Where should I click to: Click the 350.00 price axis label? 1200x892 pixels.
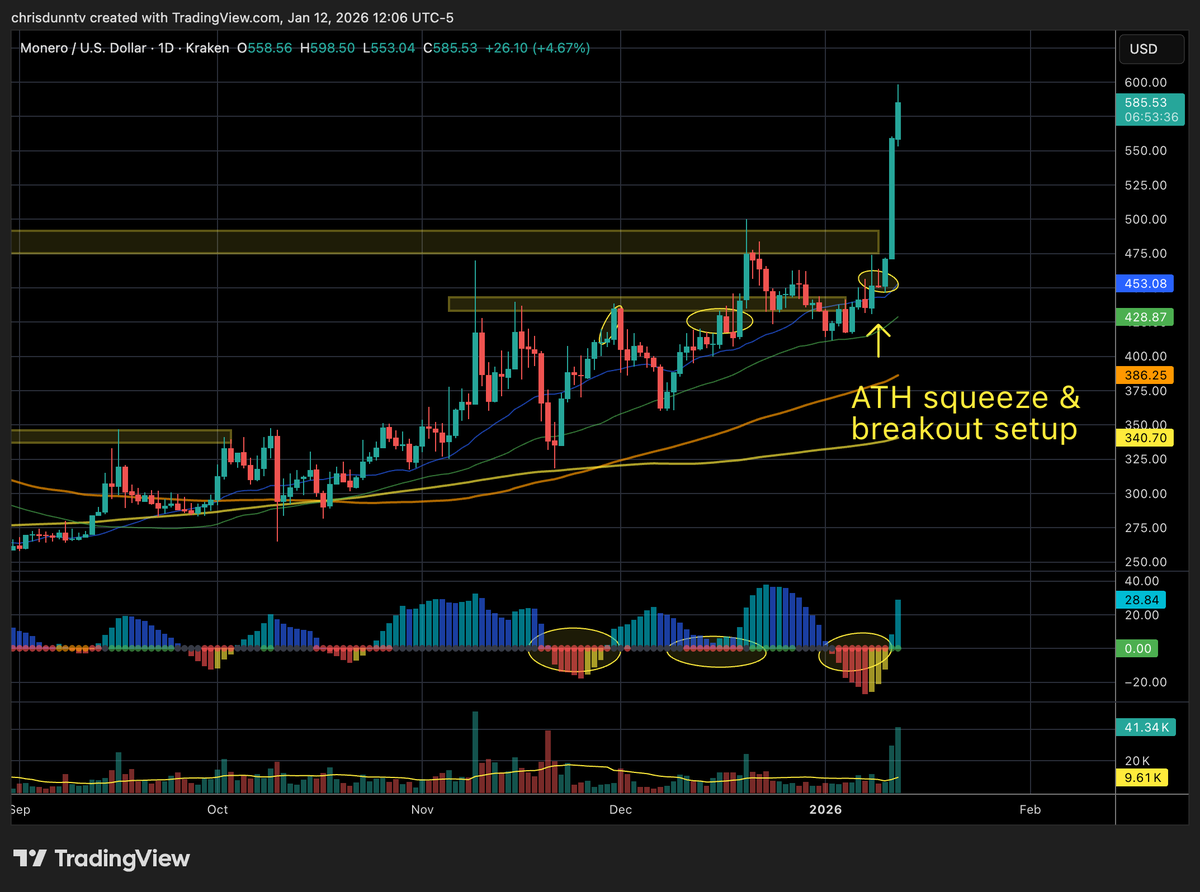(1144, 425)
